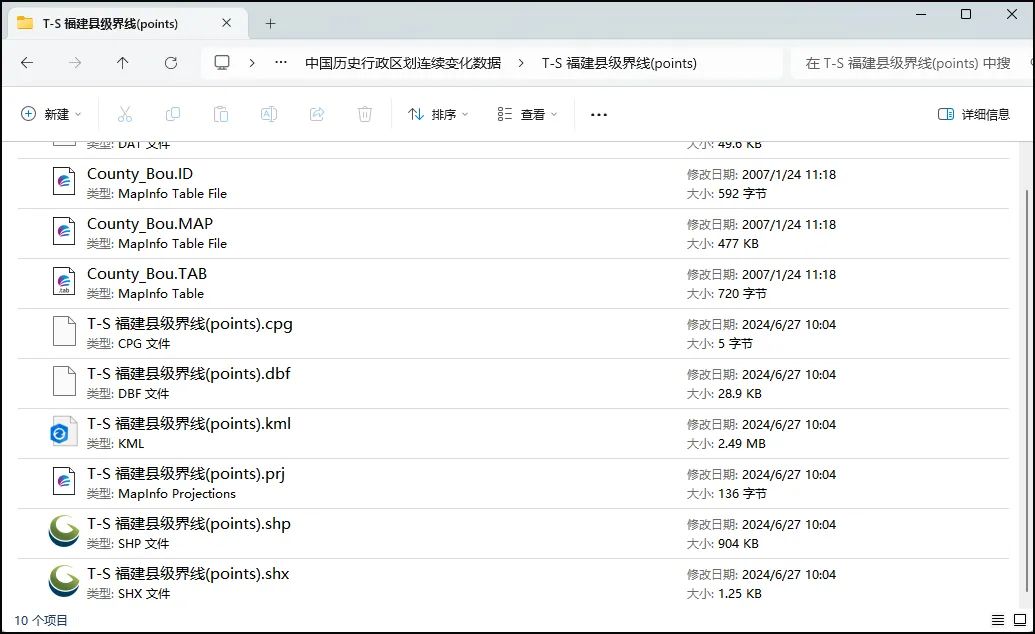Select T-S 福建县级界线(points).prj file name
Image resolution: width=1035 pixels, height=634 pixels.
coord(185,474)
